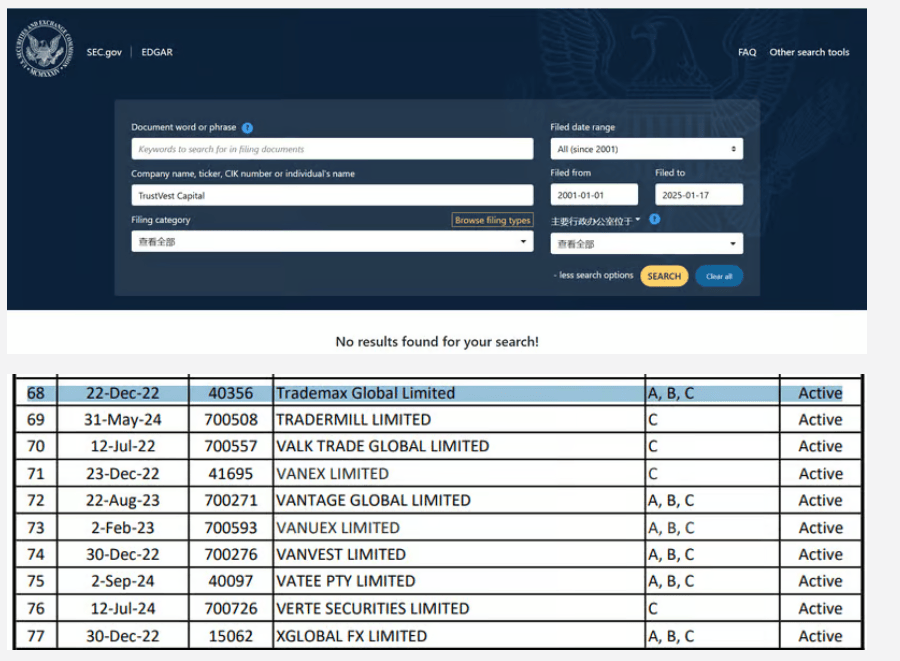This screenshot has width=900, height=661.
Task: Click the date 12-Jul-24
Action: (x=123, y=608)
